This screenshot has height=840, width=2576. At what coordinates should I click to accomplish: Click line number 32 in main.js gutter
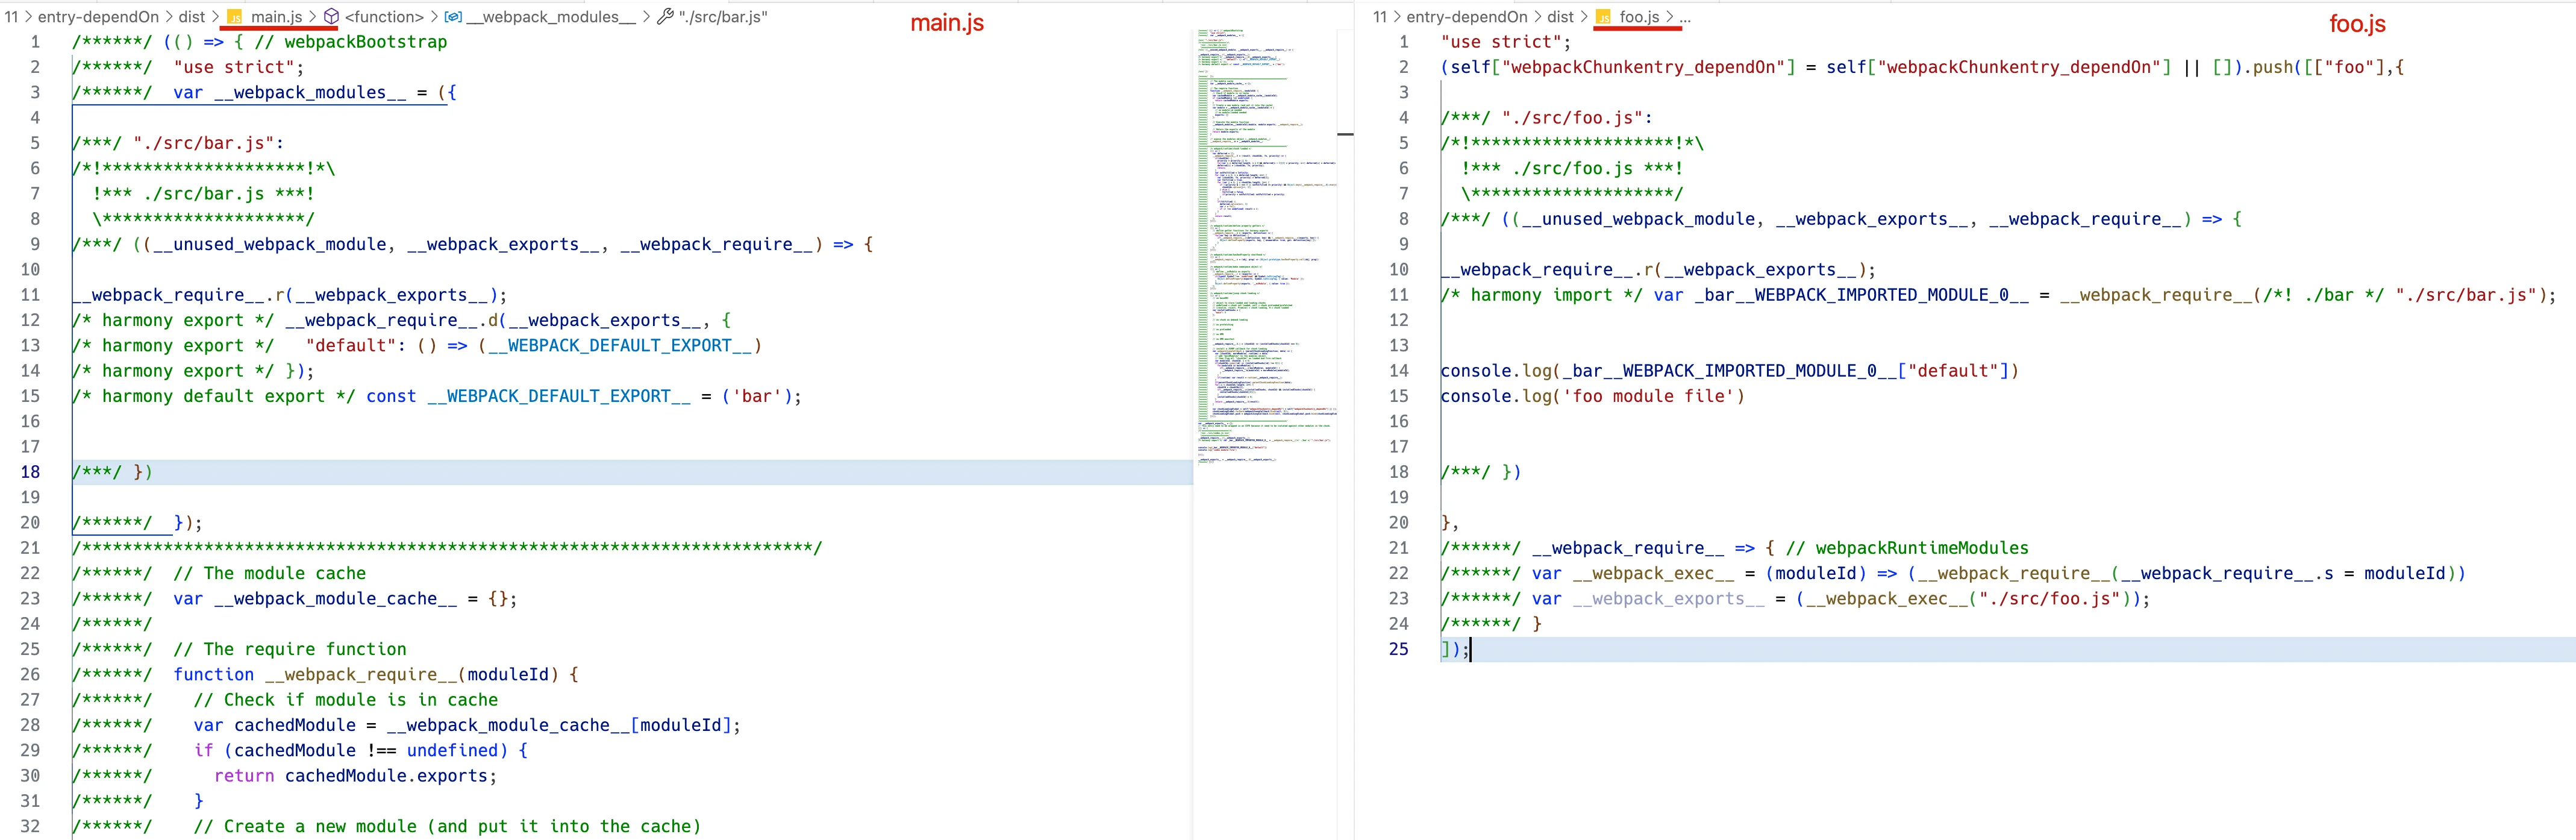[31, 826]
